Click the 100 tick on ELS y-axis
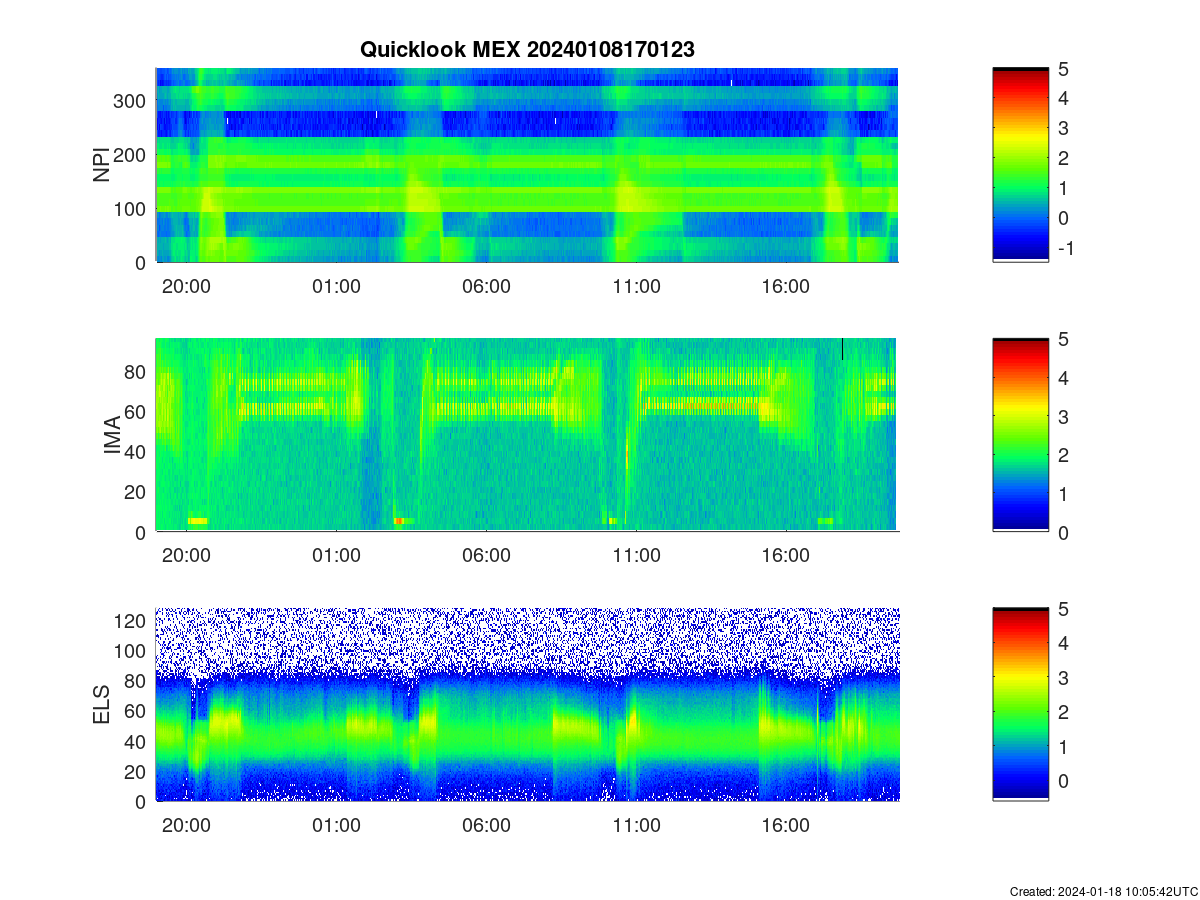Screen dimensions: 1200x900 point(130,651)
